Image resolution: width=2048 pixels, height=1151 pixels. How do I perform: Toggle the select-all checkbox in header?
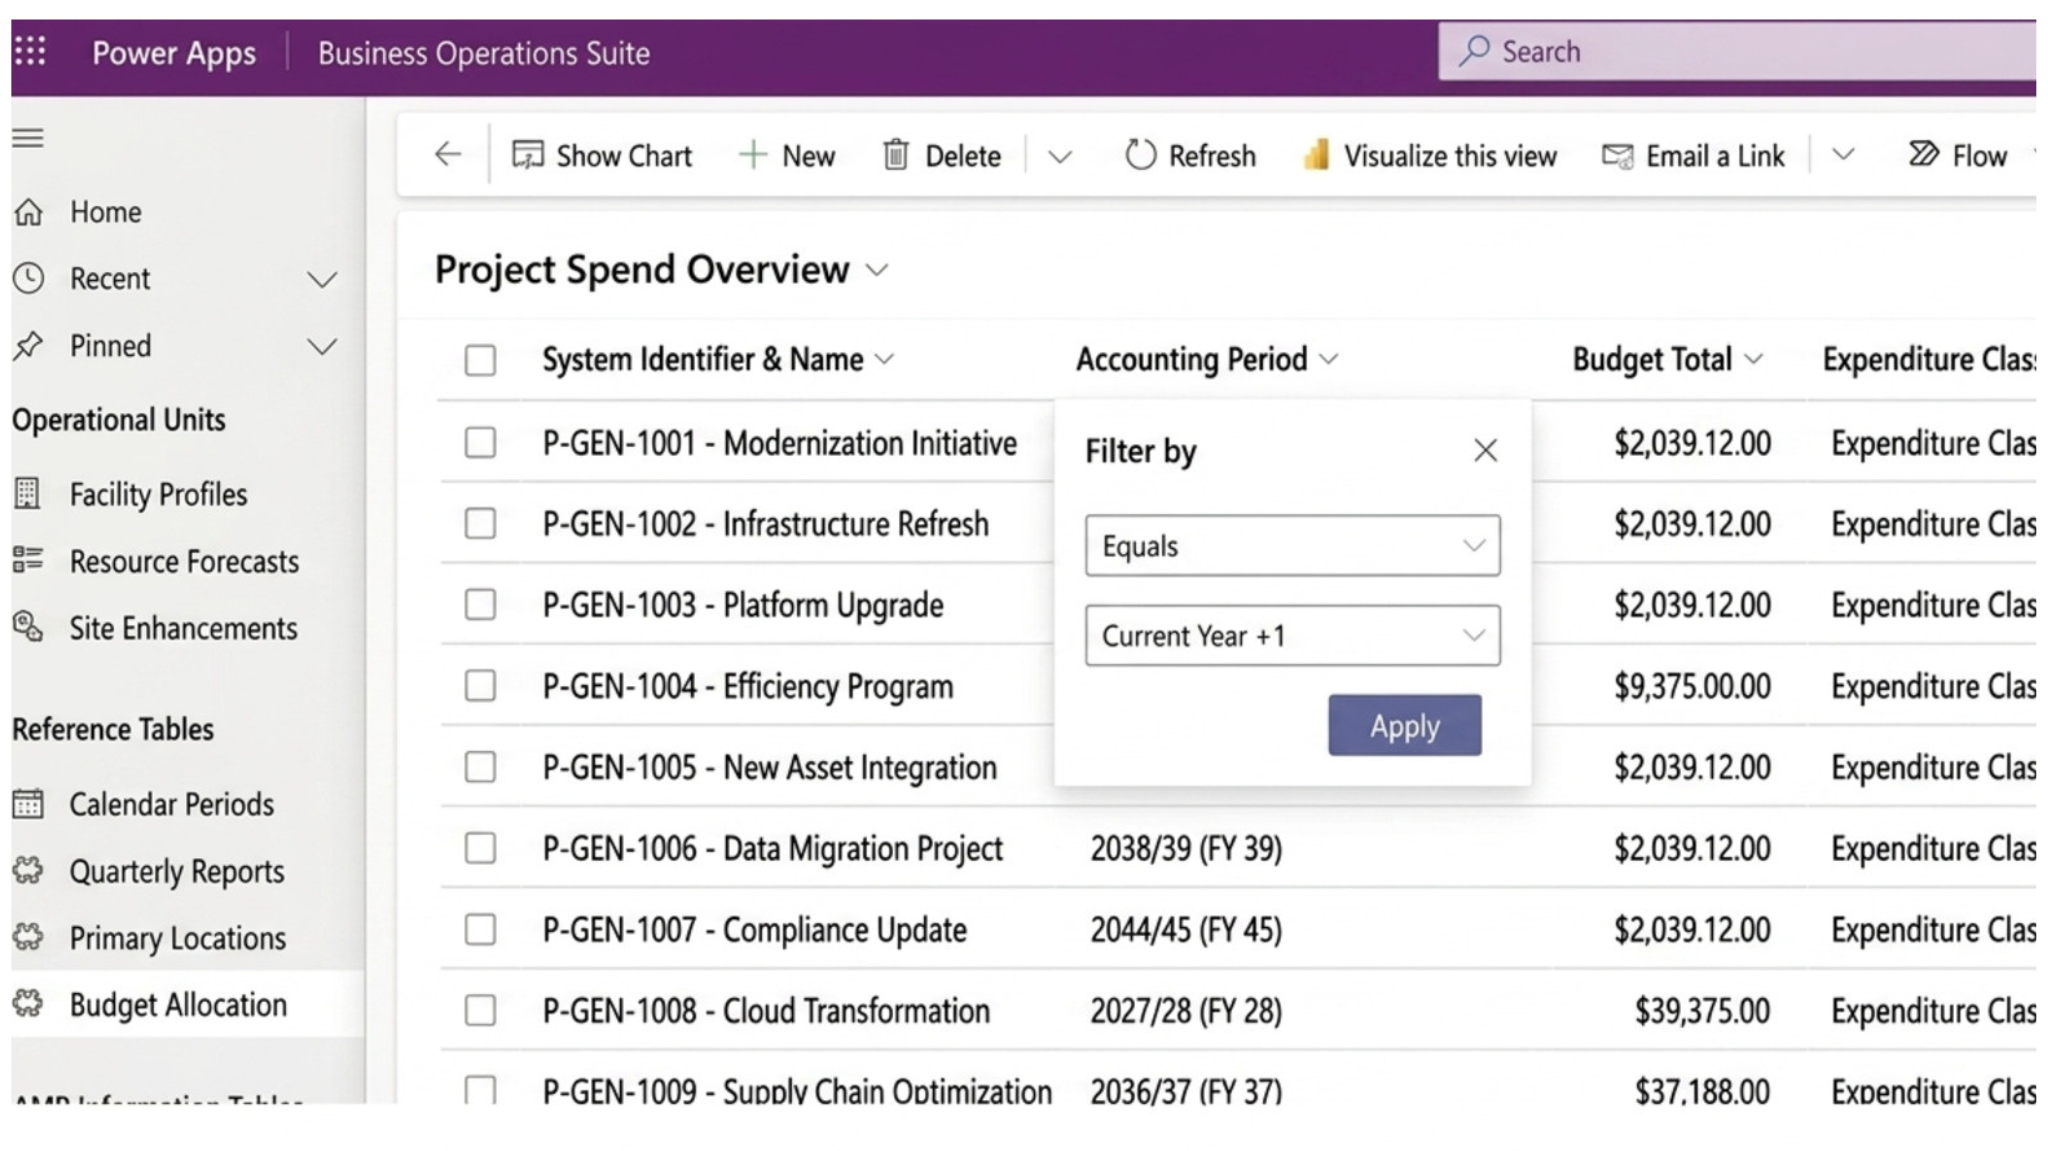pyautogui.click(x=480, y=360)
